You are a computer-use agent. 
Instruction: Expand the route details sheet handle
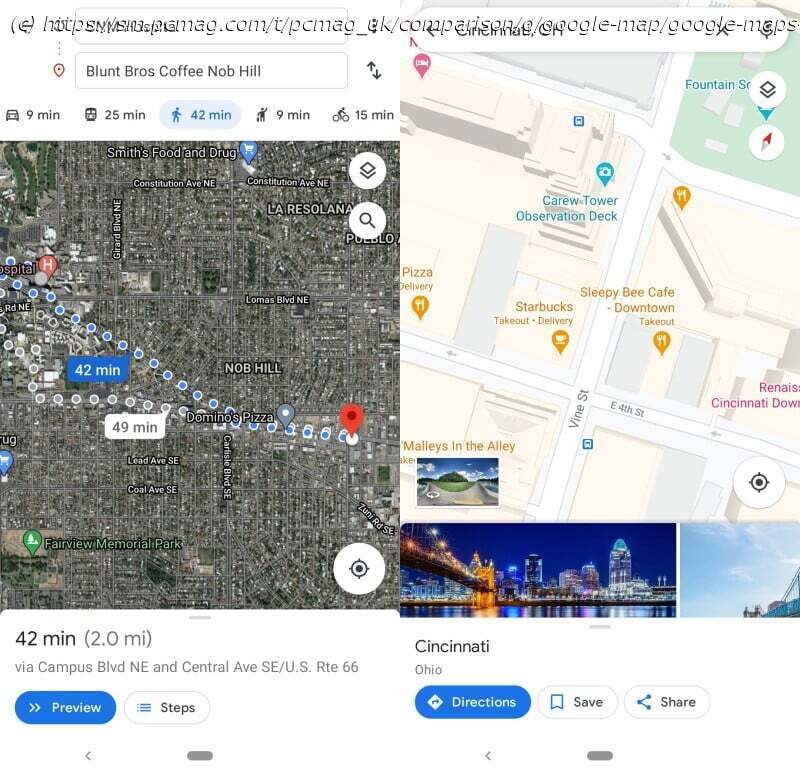[200, 617]
